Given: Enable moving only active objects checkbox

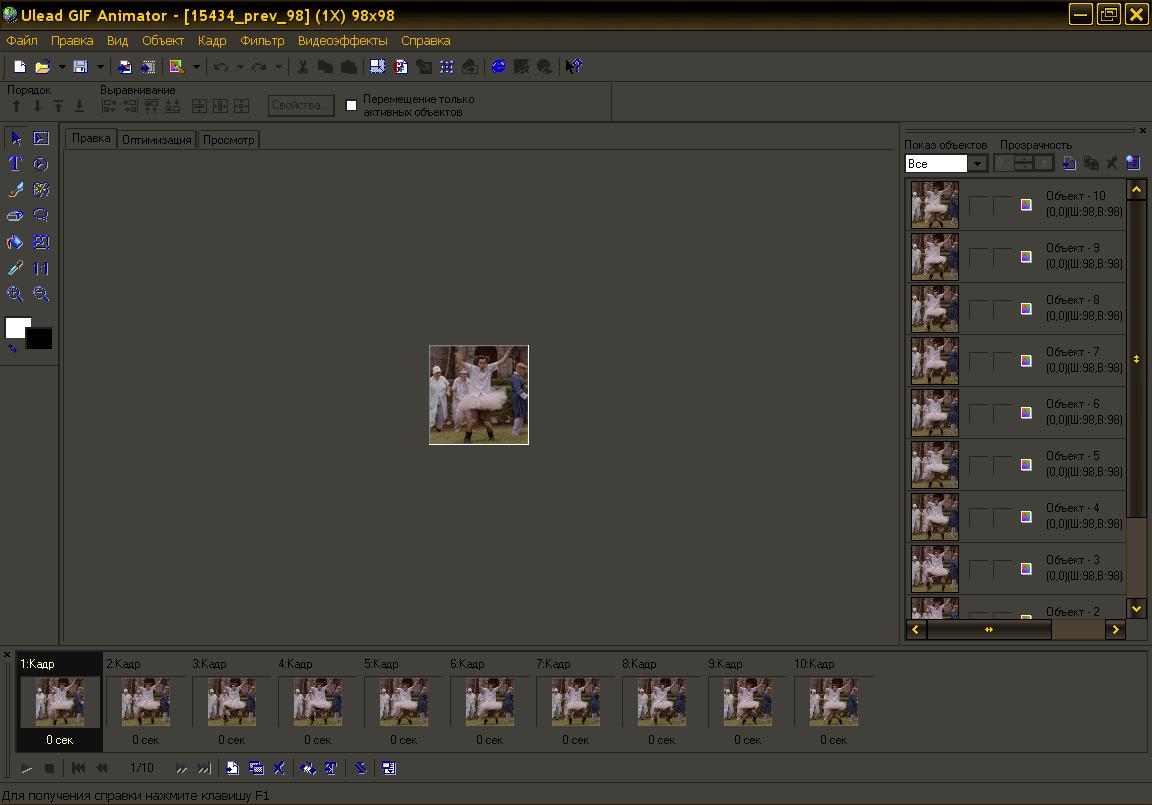Looking at the screenshot, I should click(x=351, y=105).
